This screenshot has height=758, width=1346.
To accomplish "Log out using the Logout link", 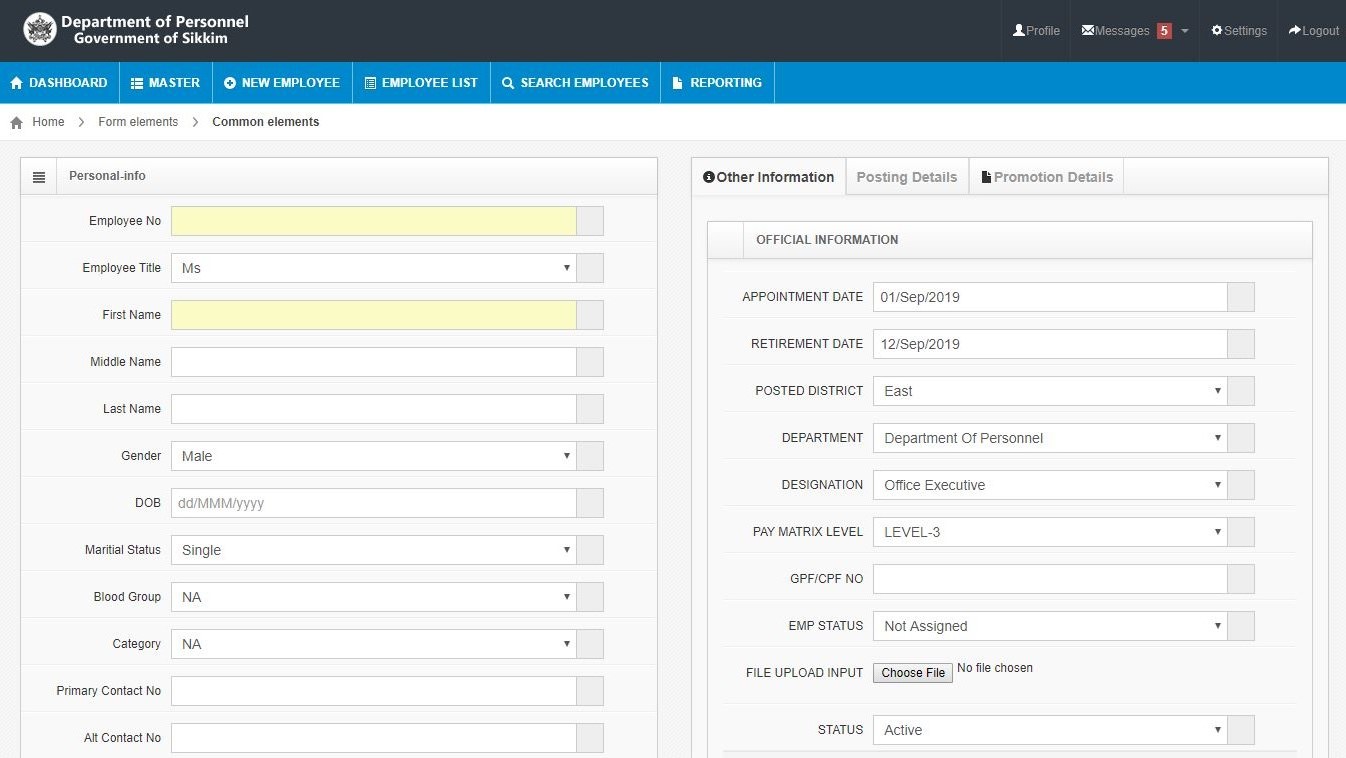I will [x=1314, y=31].
